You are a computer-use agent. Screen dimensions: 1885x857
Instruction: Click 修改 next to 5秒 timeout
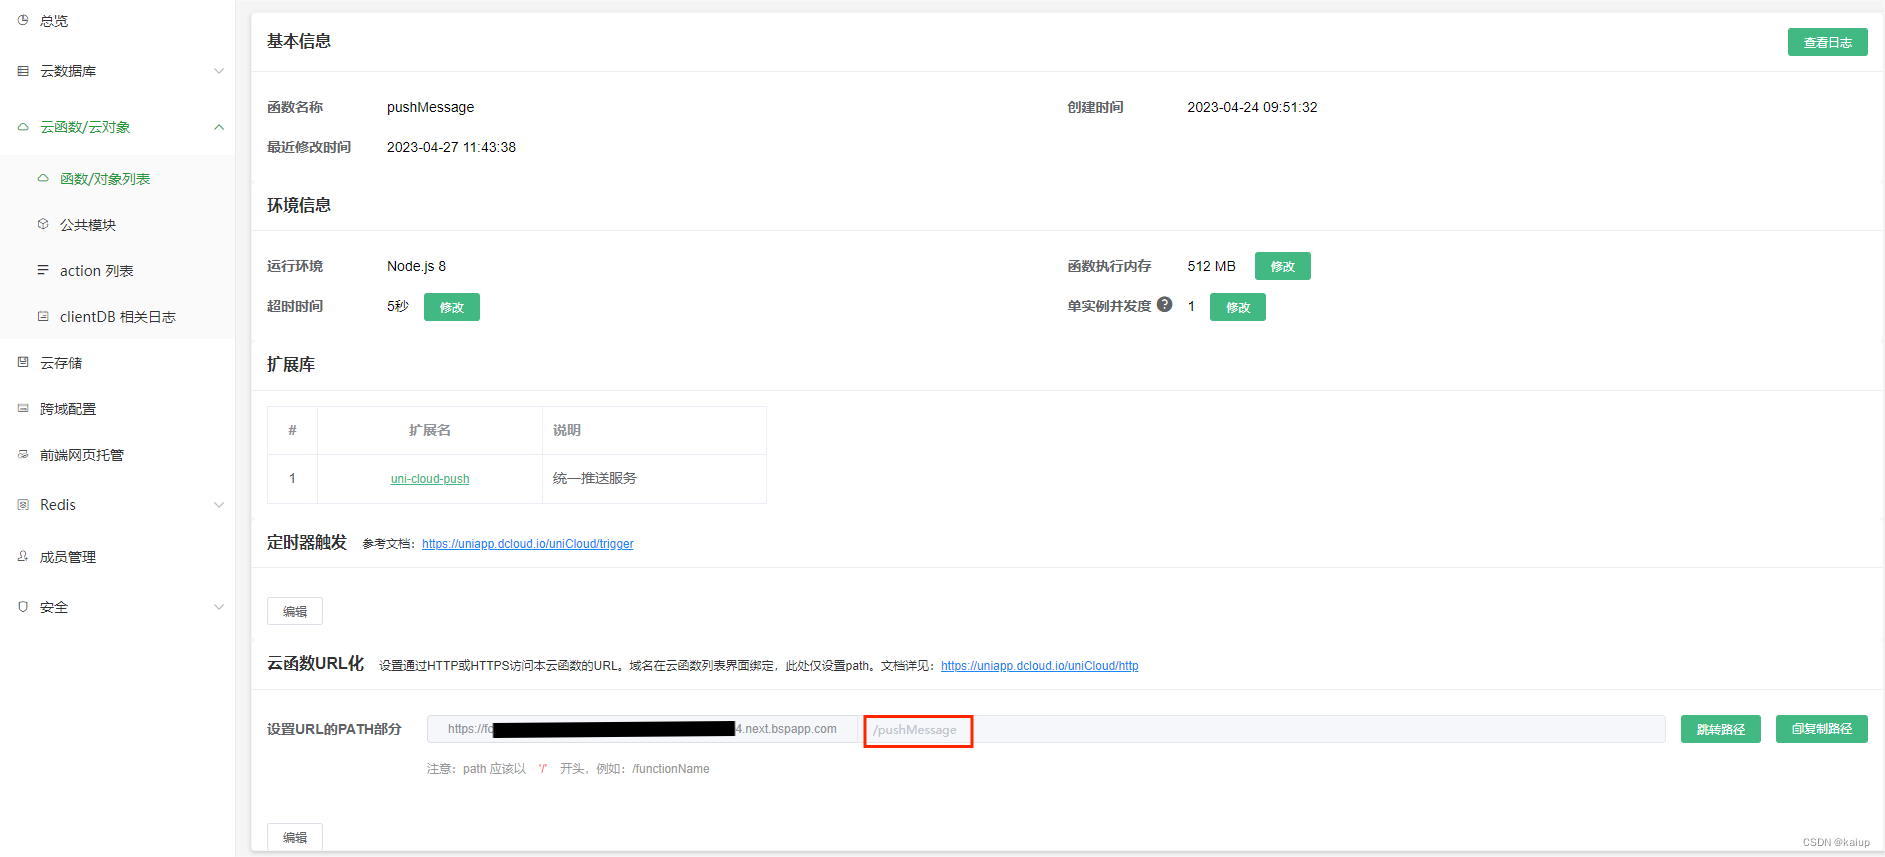[452, 307]
